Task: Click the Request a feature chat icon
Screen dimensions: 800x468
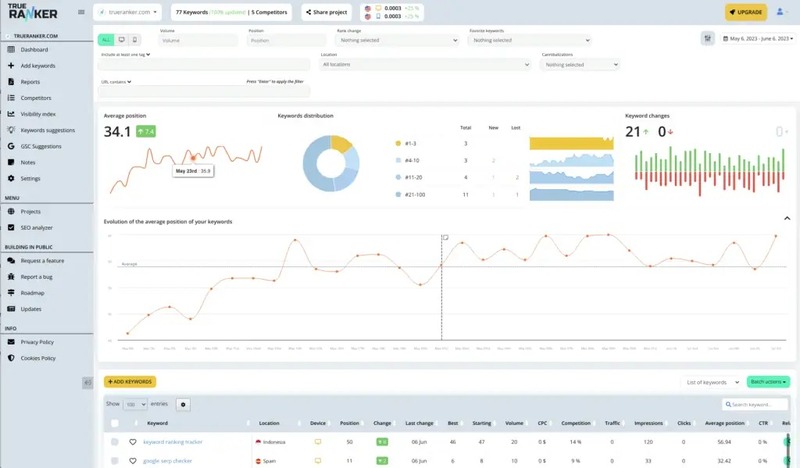Action: 11,260
